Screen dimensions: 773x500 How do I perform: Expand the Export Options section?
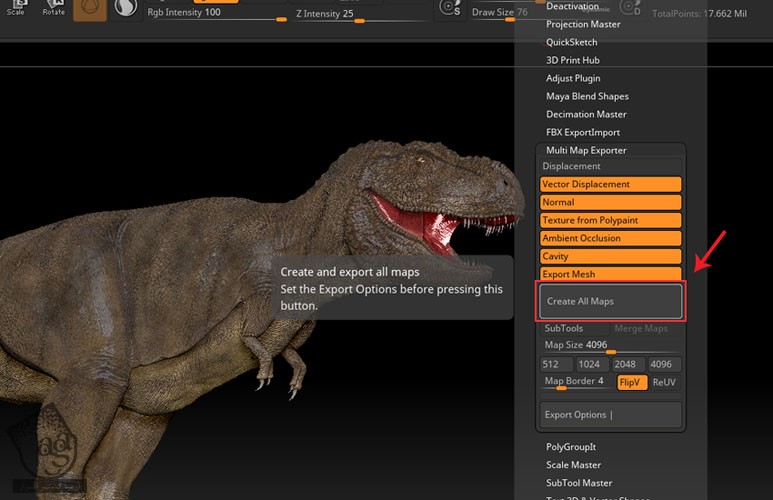(x=610, y=414)
